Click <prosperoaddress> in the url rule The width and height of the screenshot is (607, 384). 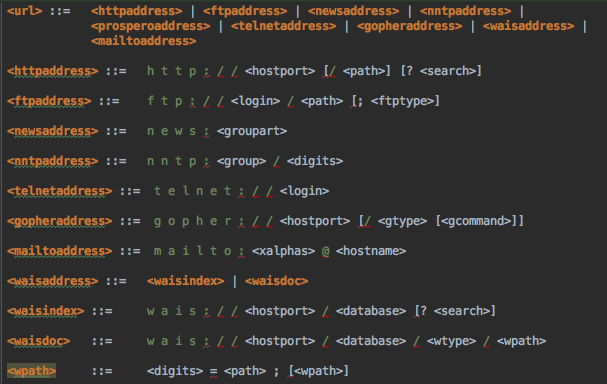pyautogui.click(x=151, y=26)
